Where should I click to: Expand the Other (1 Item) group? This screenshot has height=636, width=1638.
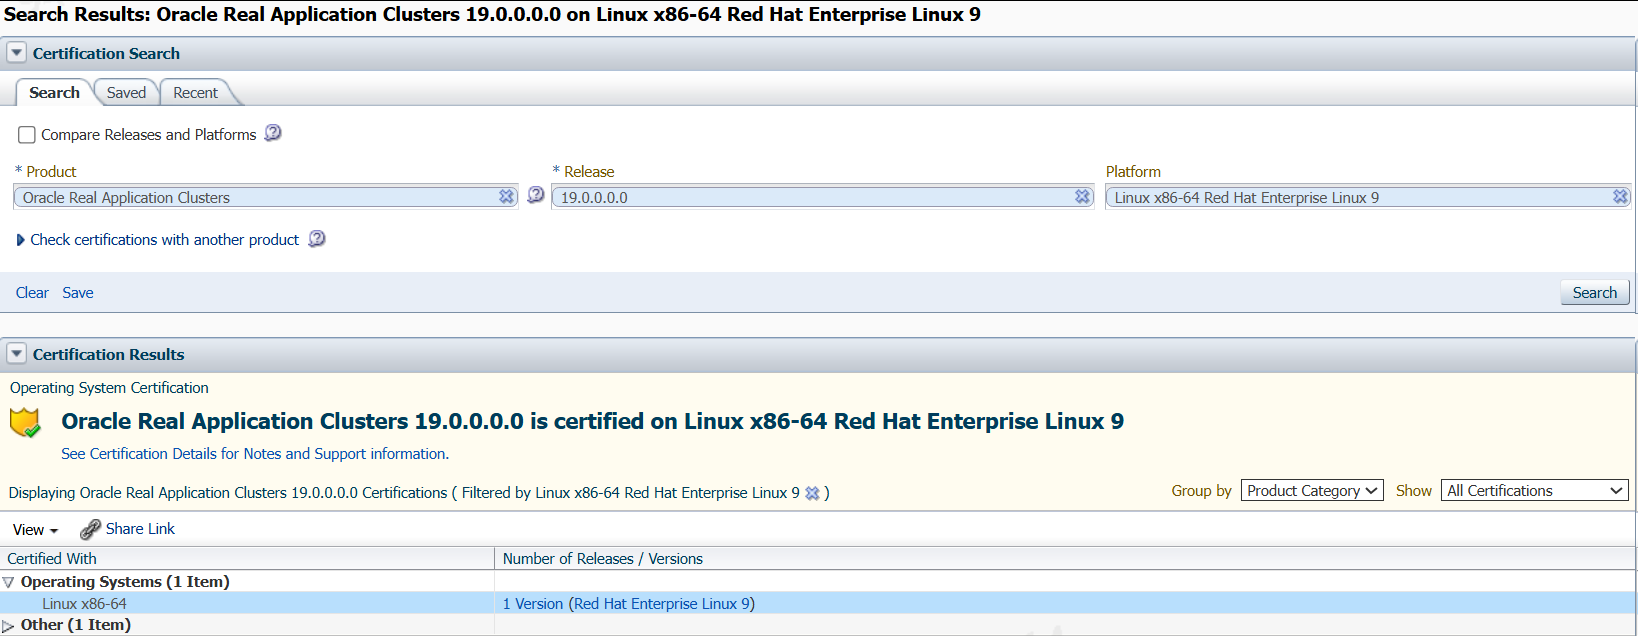coord(8,626)
